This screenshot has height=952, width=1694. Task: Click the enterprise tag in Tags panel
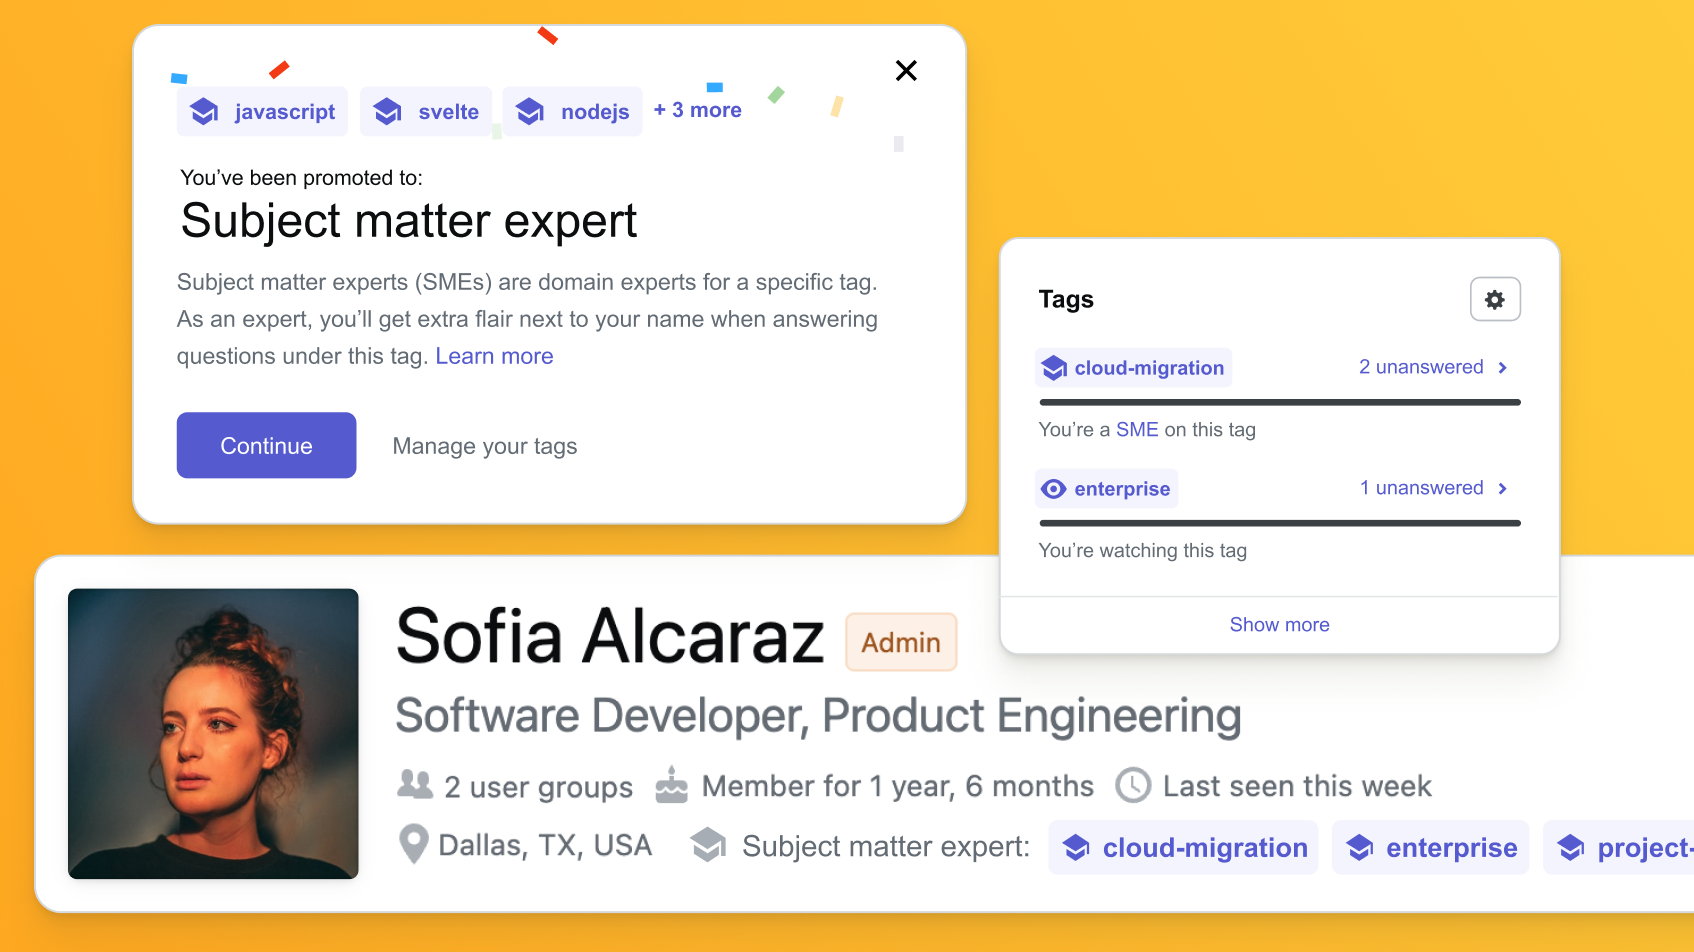coord(1107,489)
